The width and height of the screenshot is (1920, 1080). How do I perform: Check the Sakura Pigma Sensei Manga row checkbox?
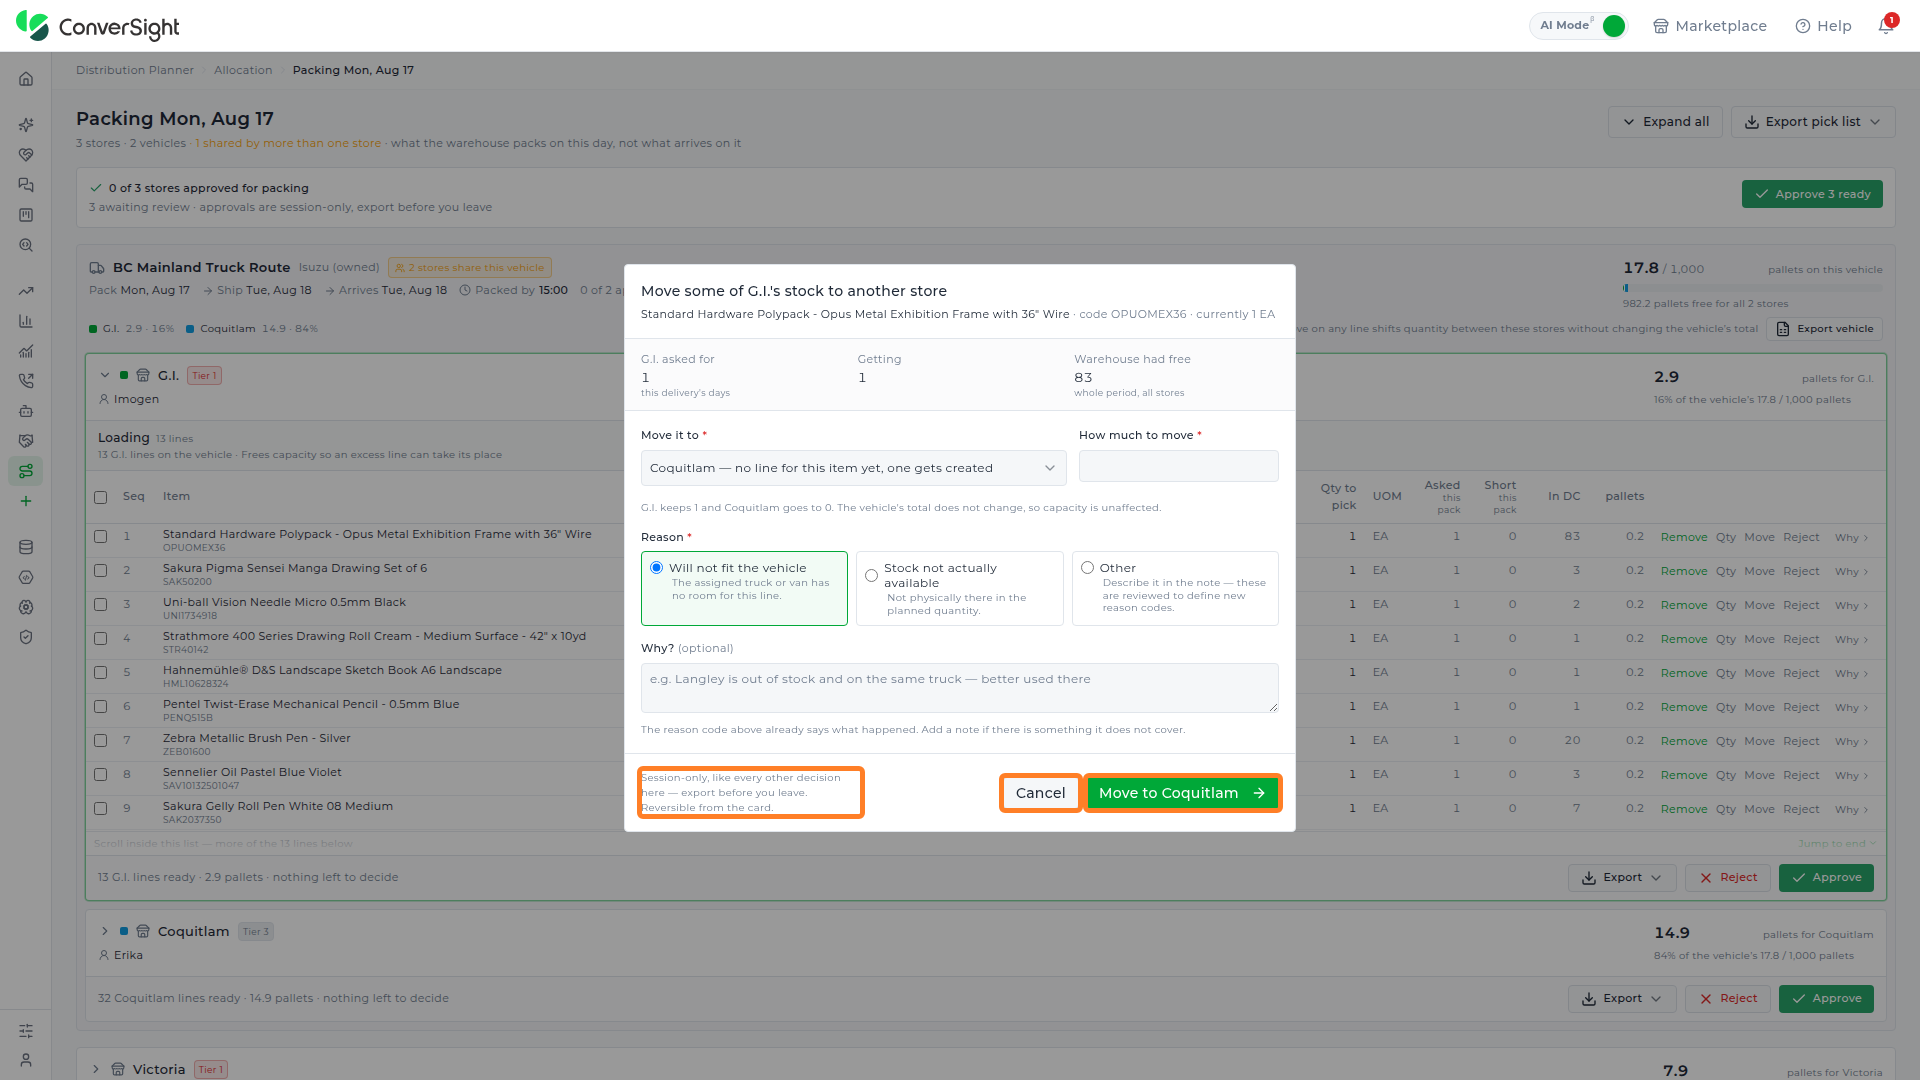100,571
